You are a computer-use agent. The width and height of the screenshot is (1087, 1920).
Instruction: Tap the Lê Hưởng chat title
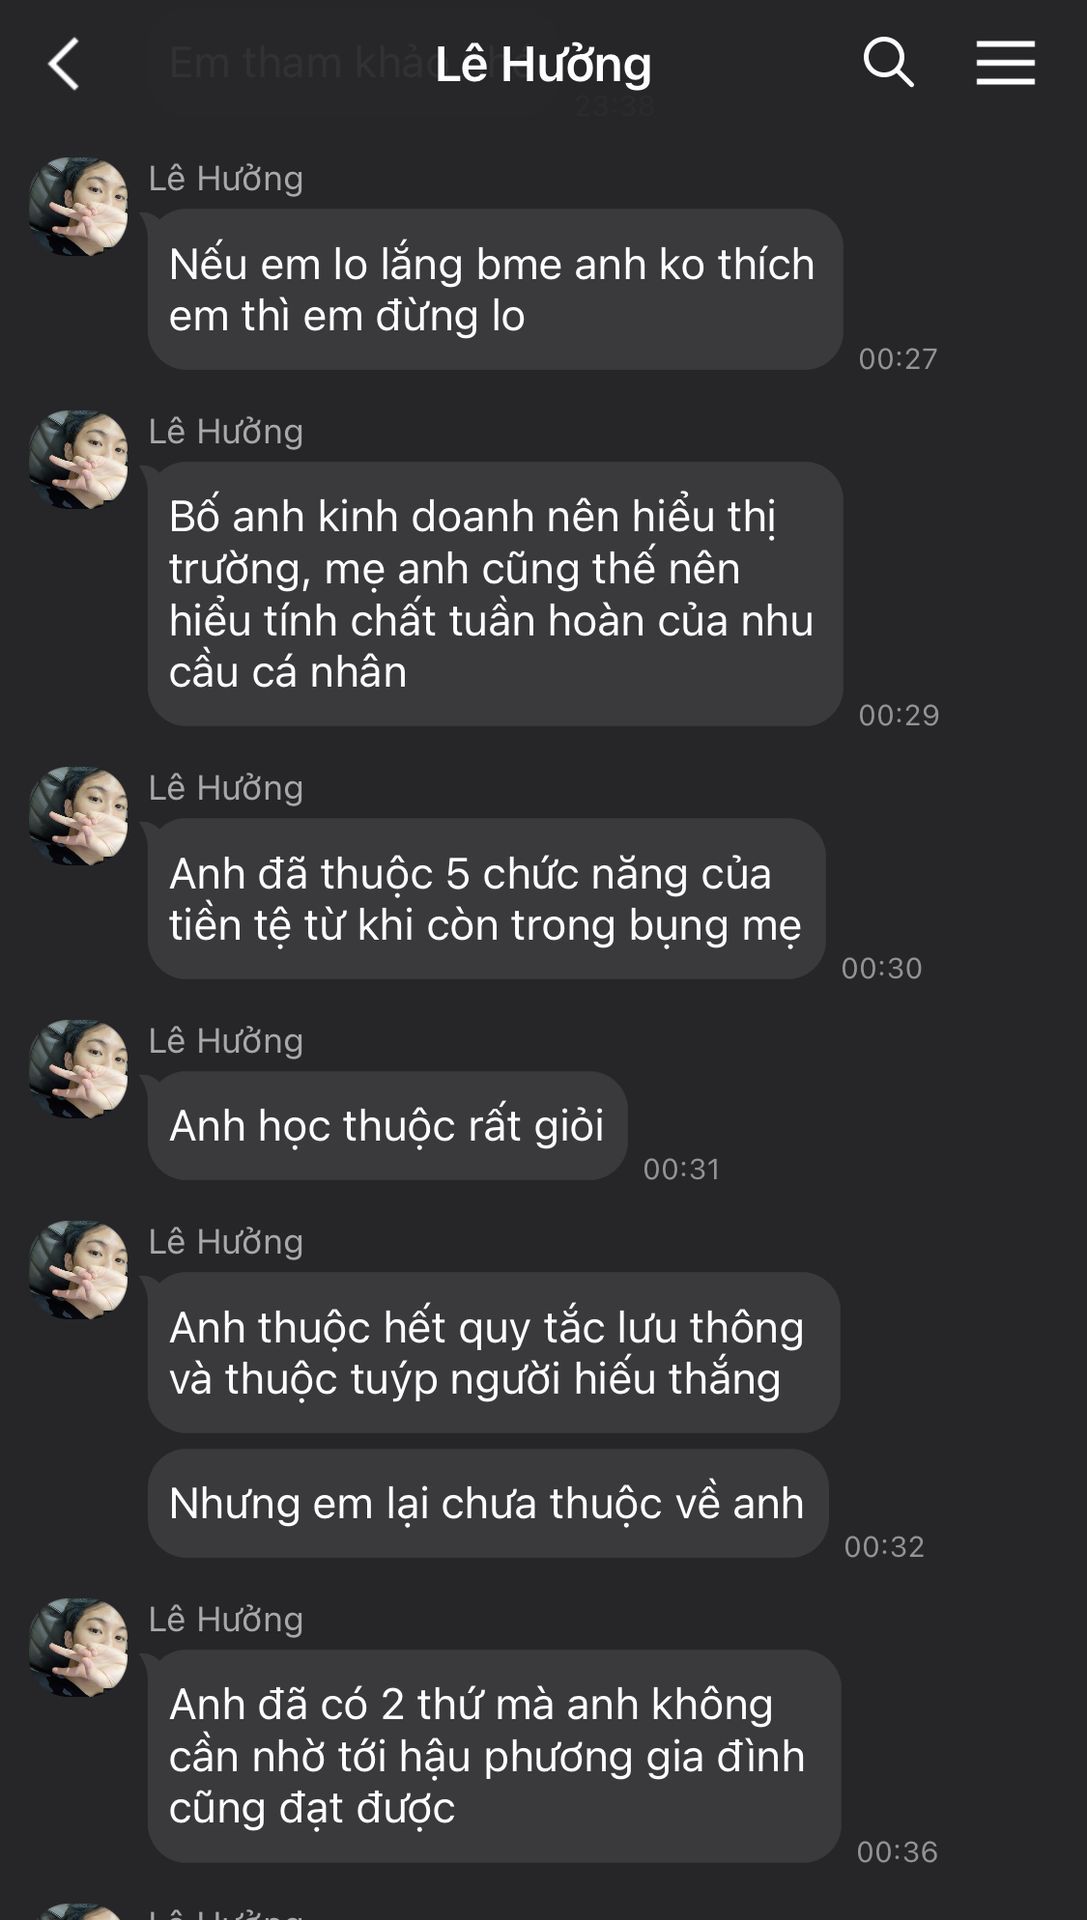[543, 64]
